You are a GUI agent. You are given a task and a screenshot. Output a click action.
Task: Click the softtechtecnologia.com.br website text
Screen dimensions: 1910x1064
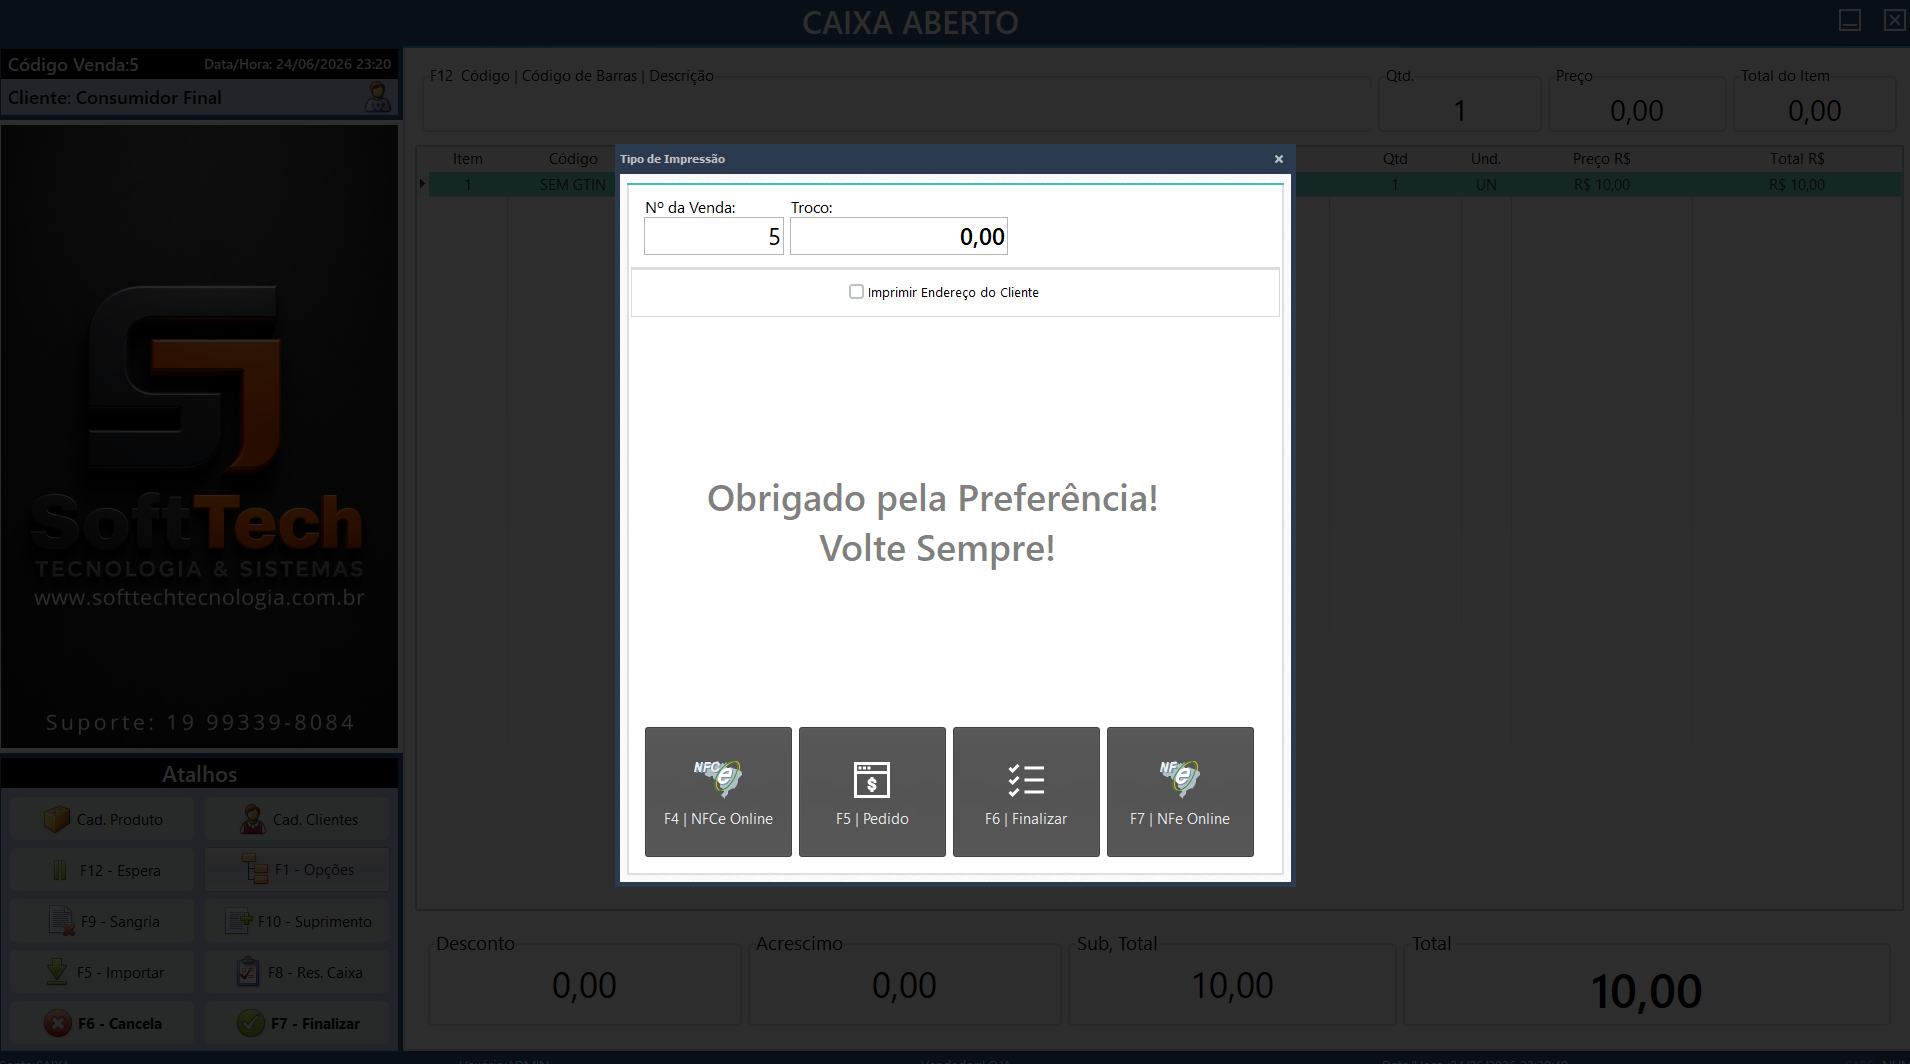click(199, 598)
